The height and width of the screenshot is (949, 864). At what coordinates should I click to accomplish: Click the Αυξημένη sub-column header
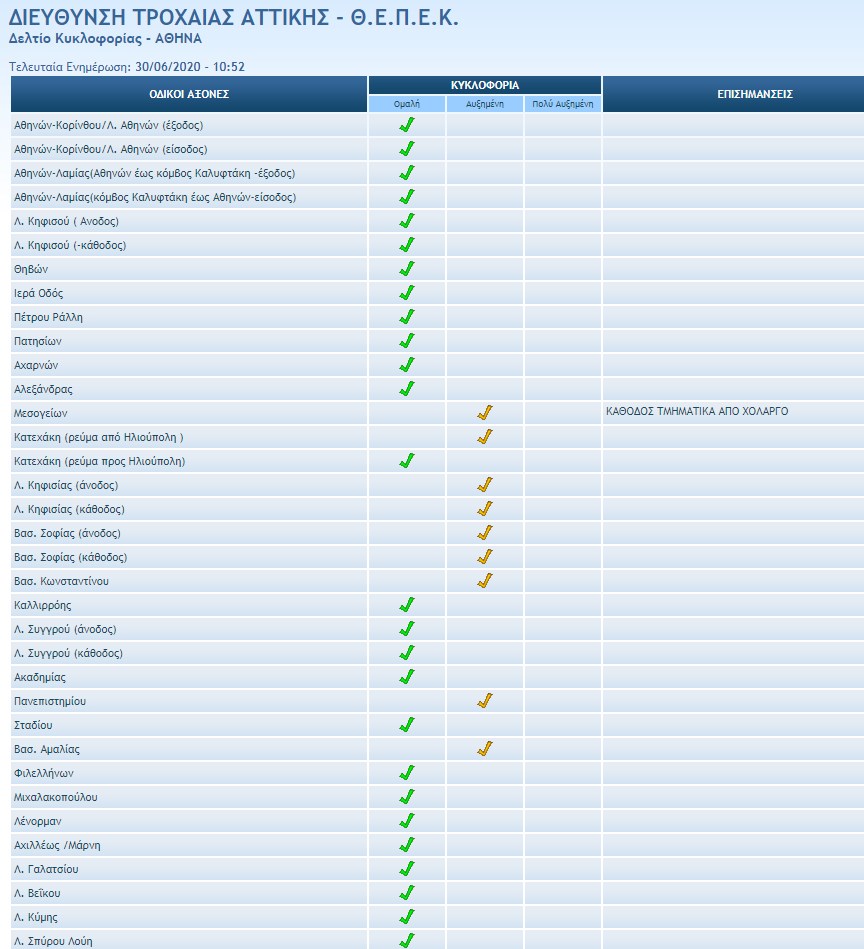485,104
